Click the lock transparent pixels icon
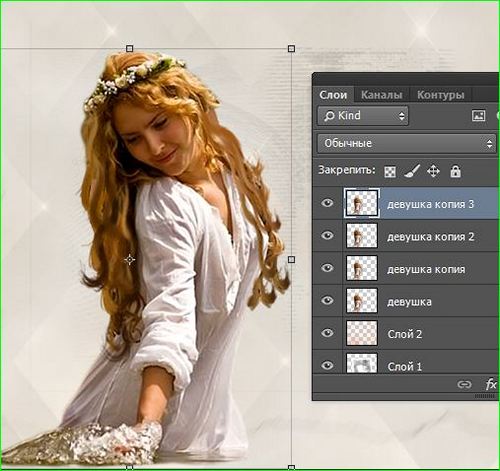The height and width of the screenshot is (471, 500). (x=390, y=172)
